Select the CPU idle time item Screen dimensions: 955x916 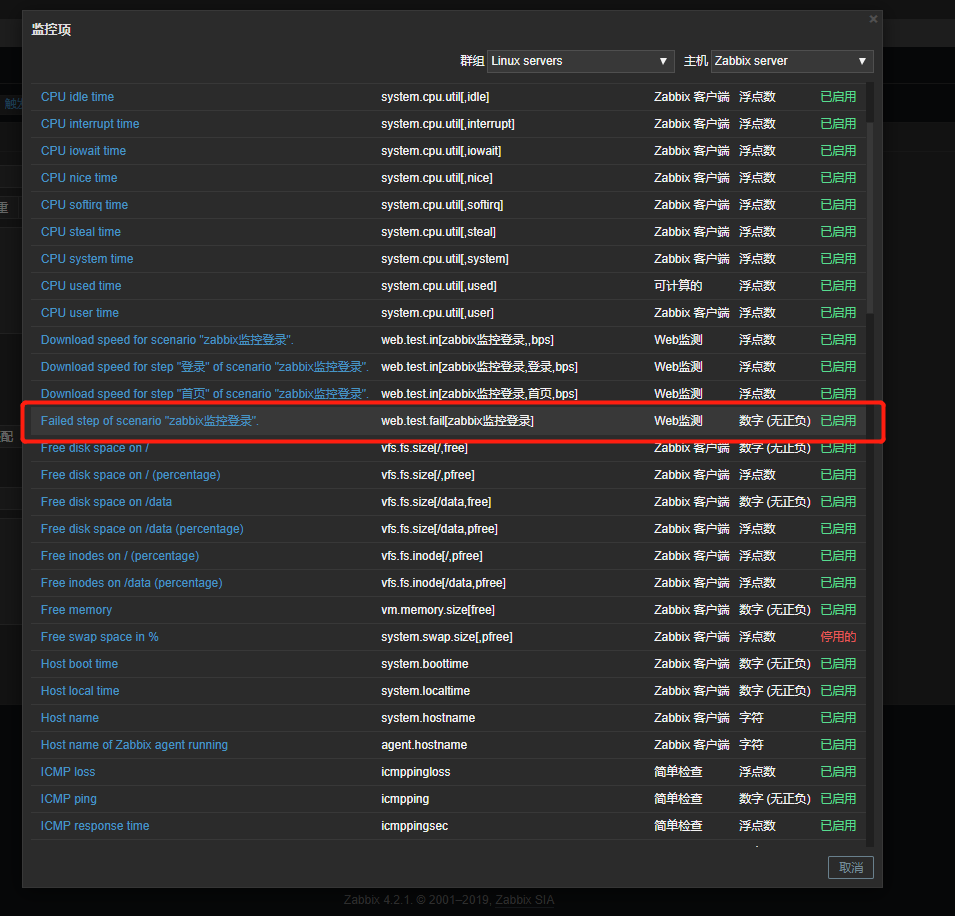77,97
